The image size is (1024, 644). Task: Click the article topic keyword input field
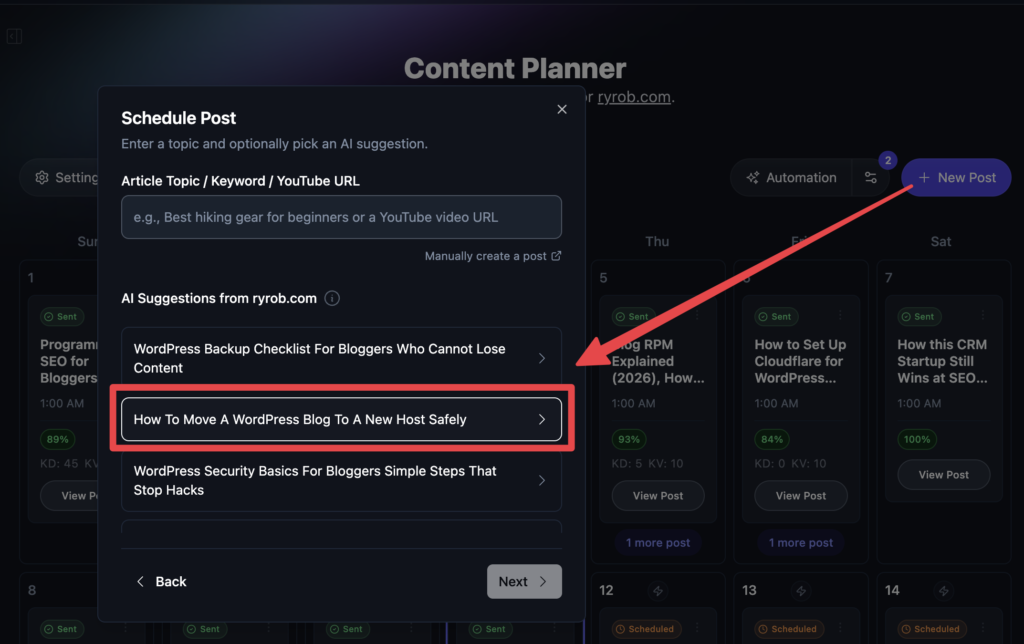[x=341, y=217]
